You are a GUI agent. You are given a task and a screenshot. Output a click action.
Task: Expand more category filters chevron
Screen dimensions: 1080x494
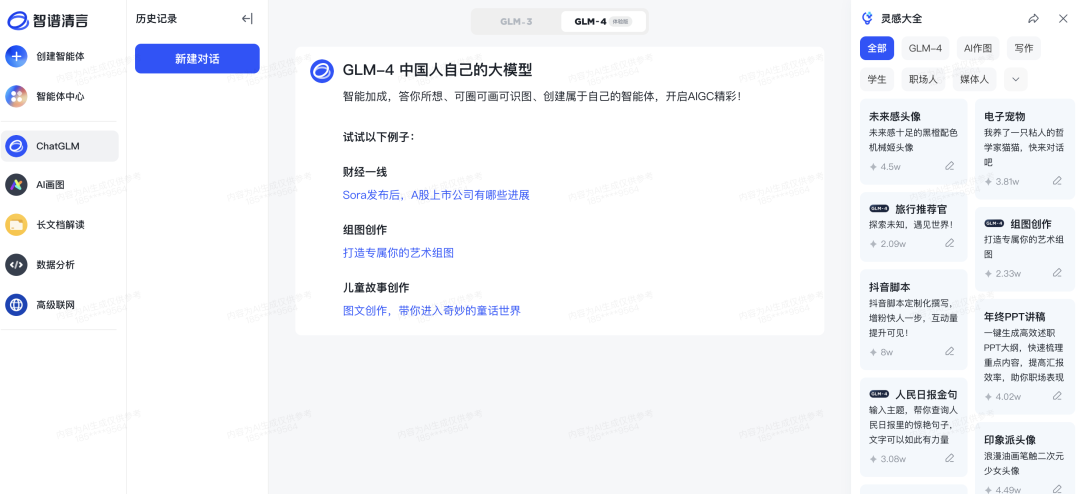point(1015,79)
